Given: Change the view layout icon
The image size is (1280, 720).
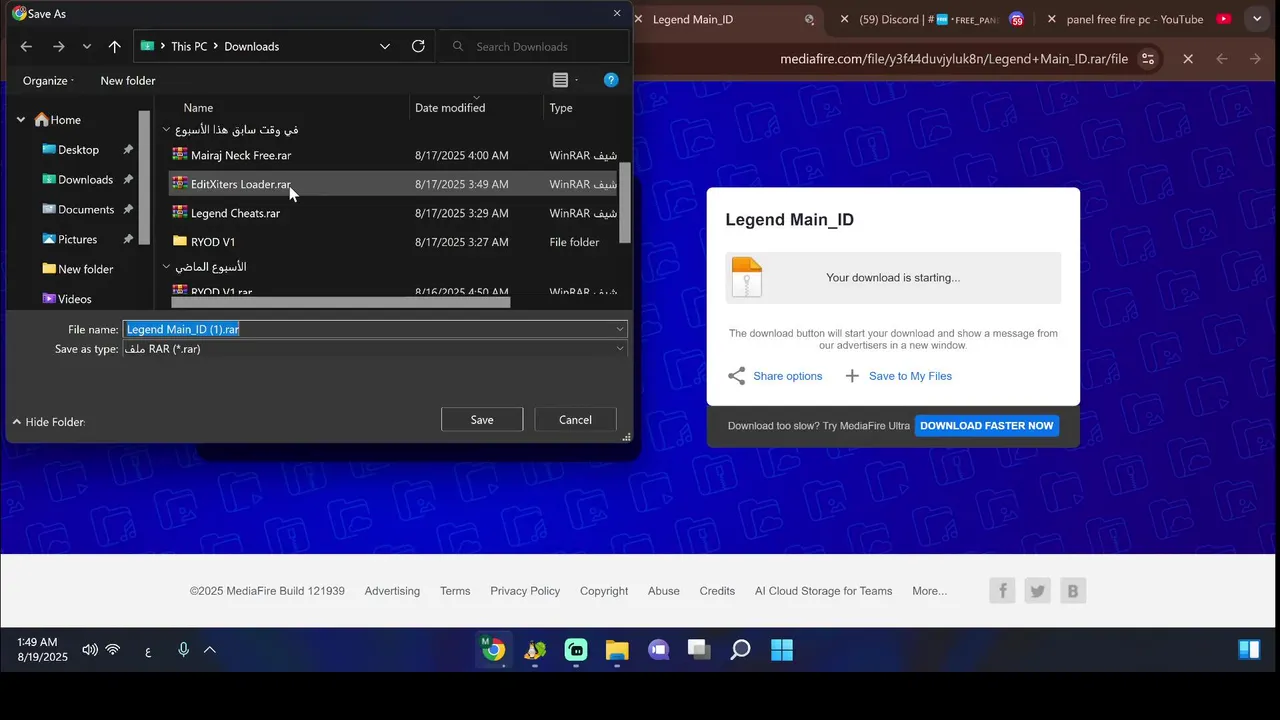Looking at the screenshot, I should tap(560, 80).
